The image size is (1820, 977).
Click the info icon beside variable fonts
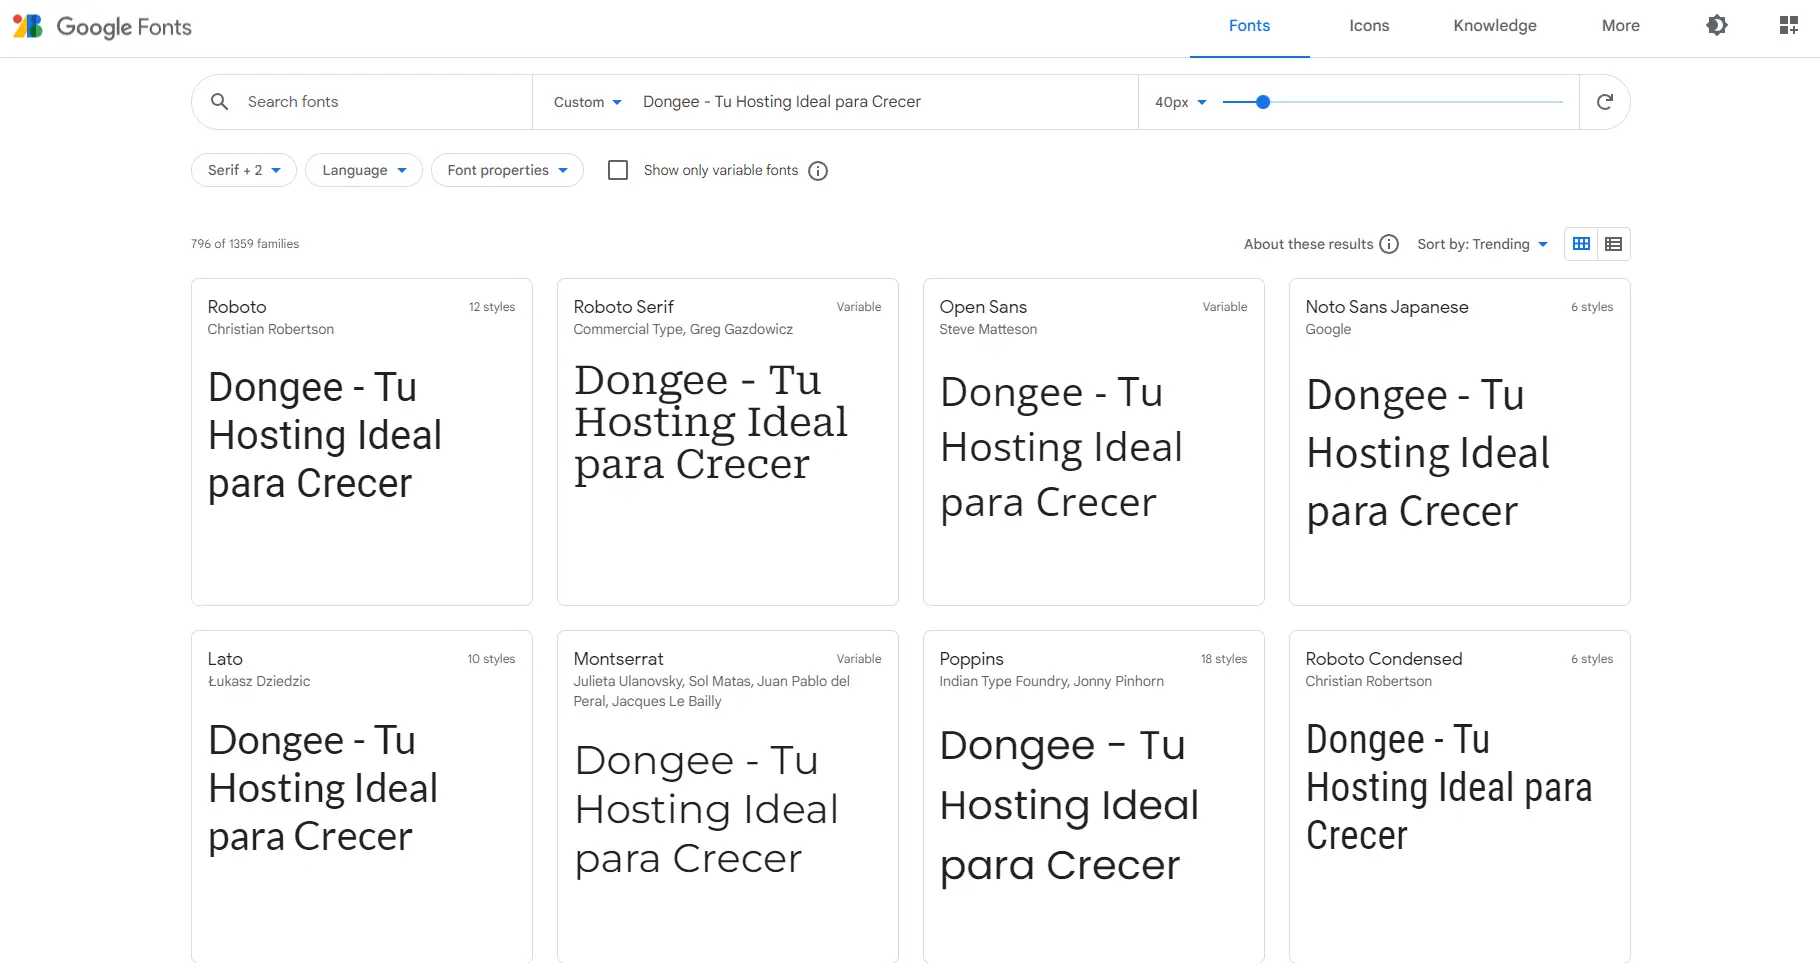point(818,171)
